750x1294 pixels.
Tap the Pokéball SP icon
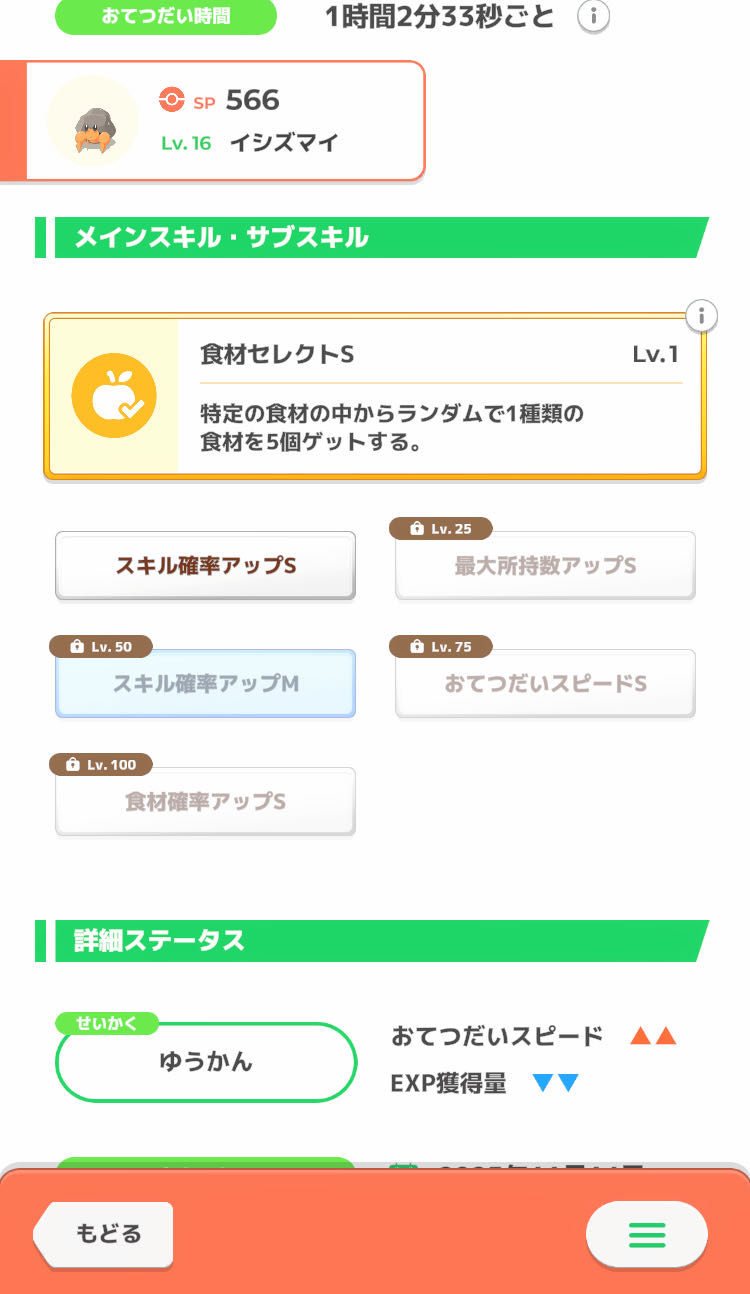coord(172,100)
